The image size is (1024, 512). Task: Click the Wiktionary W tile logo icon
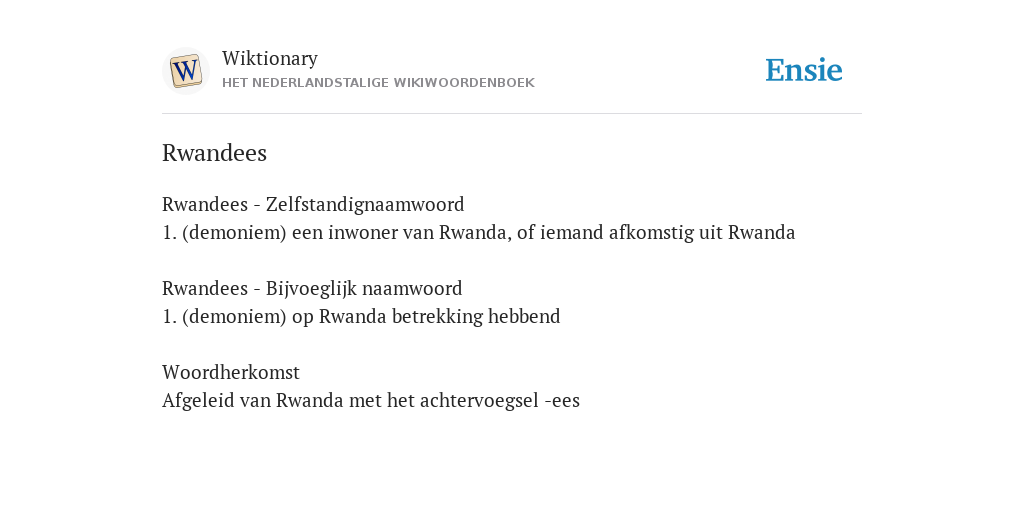pos(185,71)
